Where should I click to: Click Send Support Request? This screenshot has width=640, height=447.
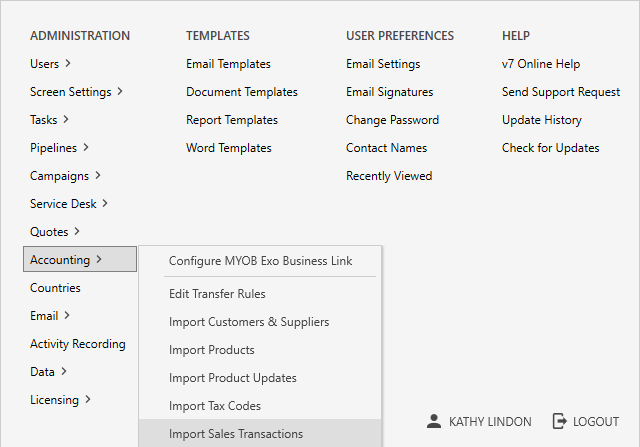[561, 92]
